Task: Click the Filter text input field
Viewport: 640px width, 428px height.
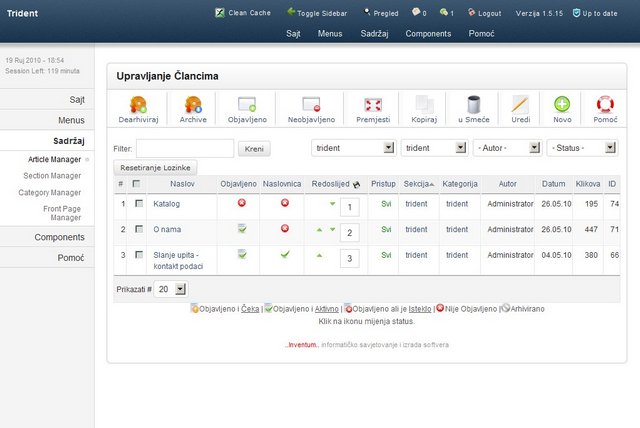Action: tap(184, 148)
